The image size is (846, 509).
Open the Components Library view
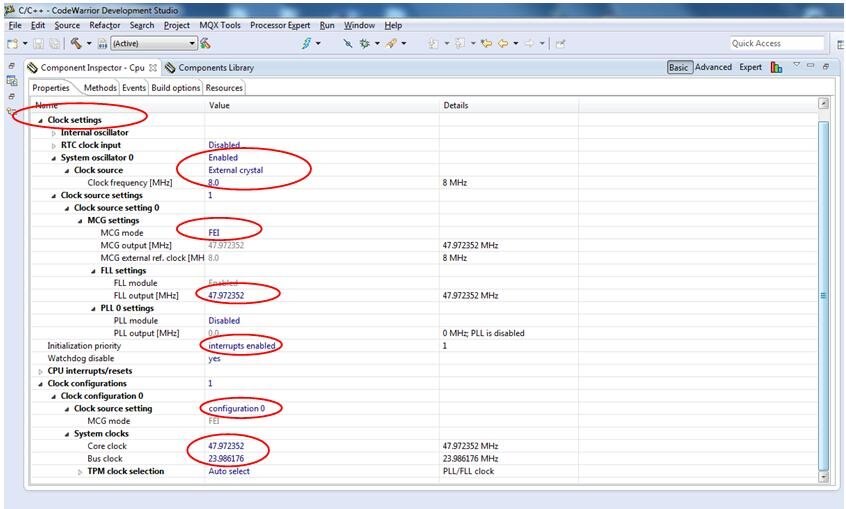215,68
